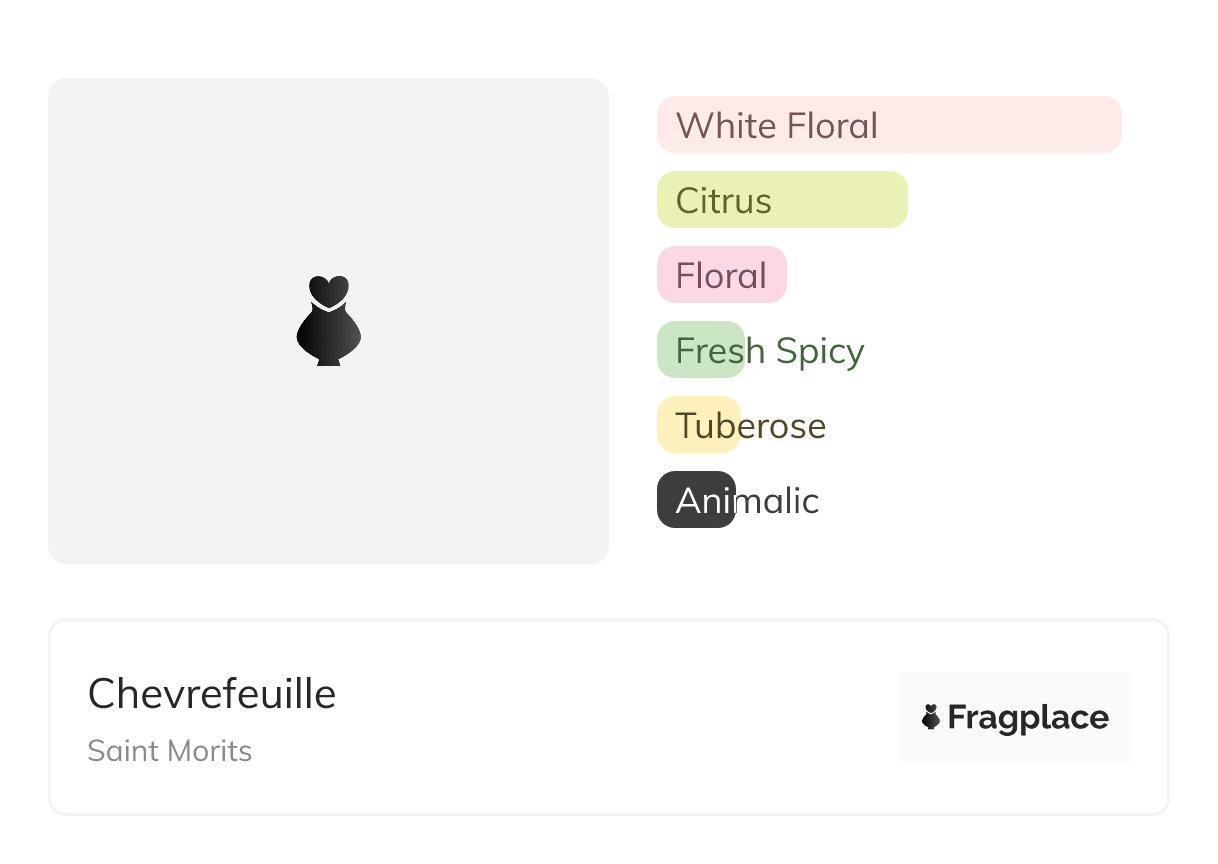The image size is (1218, 864).
Task: Open the Saint Morits brand link
Action: coord(170,751)
